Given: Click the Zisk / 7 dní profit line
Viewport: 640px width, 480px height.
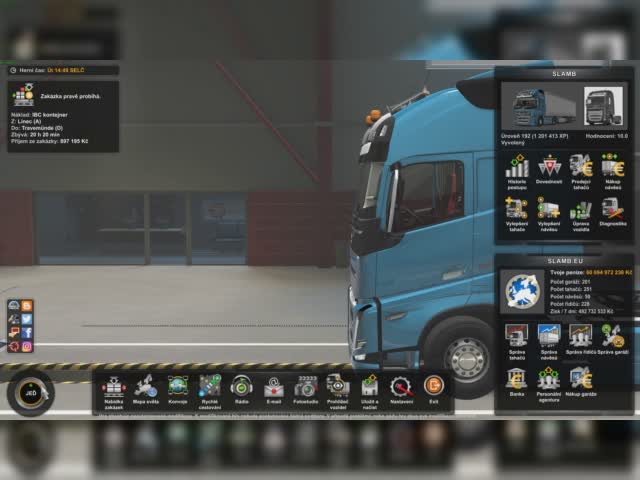Looking at the screenshot, I should tap(581, 311).
